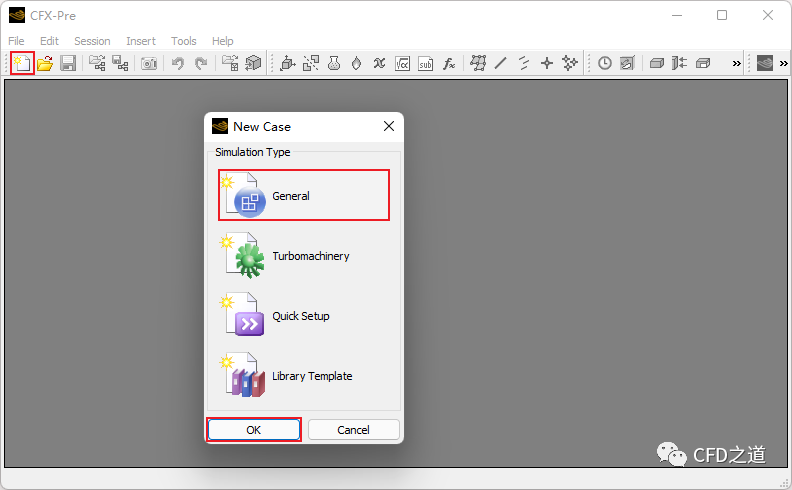Click the Undo arrow icon

[177, 63]
